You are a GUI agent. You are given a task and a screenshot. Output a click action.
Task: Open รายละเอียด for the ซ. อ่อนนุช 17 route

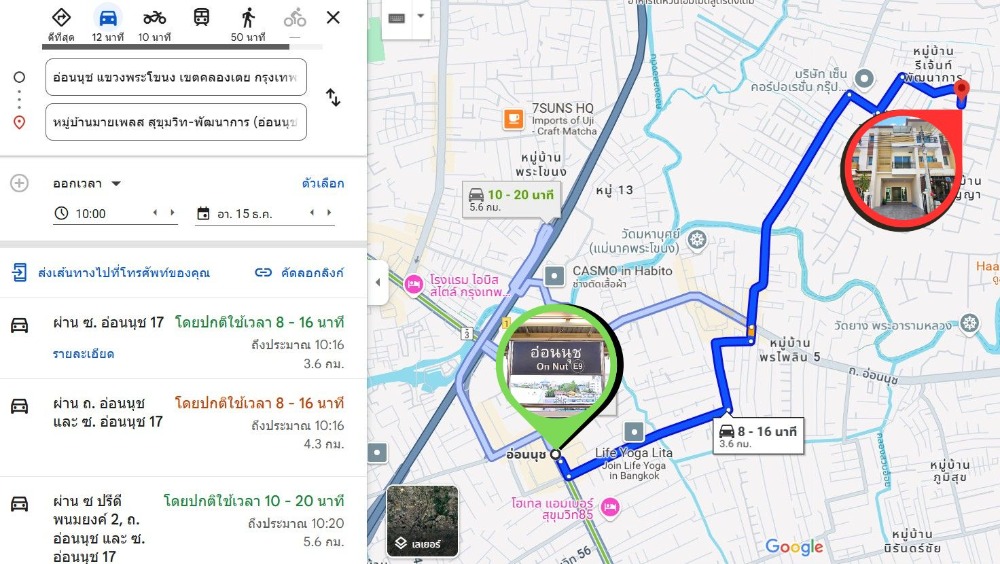coord(84,354)
